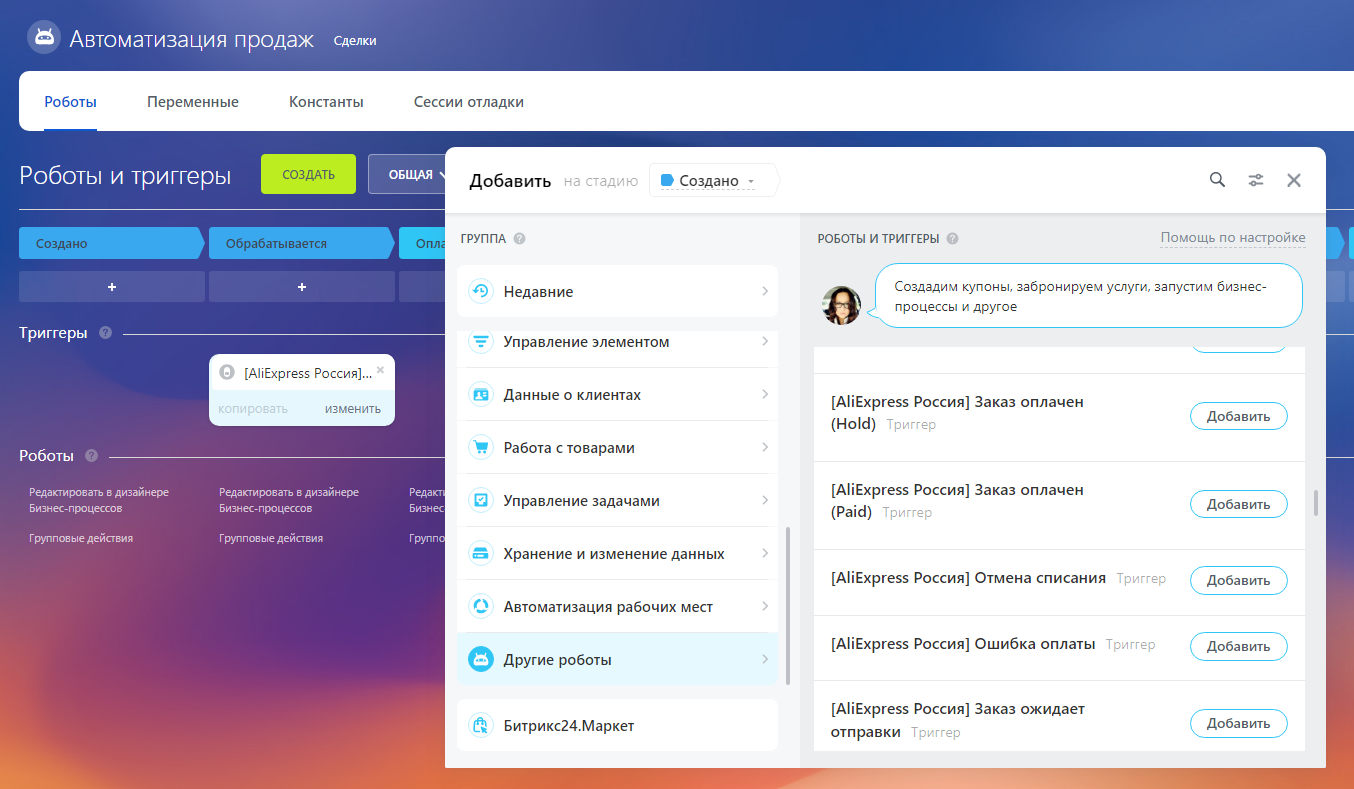Screen dimensions: 1354x789
Task: Expand the Работа с товарами group
Action: (x=765, y=448)
